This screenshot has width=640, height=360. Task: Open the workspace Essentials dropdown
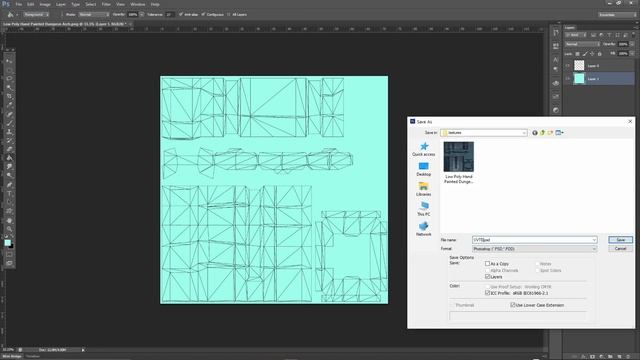617,14
